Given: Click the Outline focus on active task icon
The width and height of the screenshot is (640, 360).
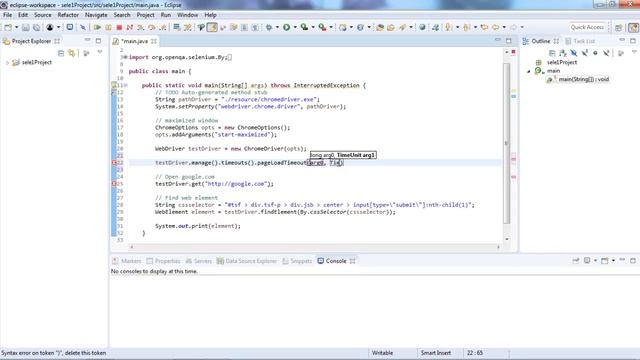Looking at the screenshot, I should click(x=621, y=53).
